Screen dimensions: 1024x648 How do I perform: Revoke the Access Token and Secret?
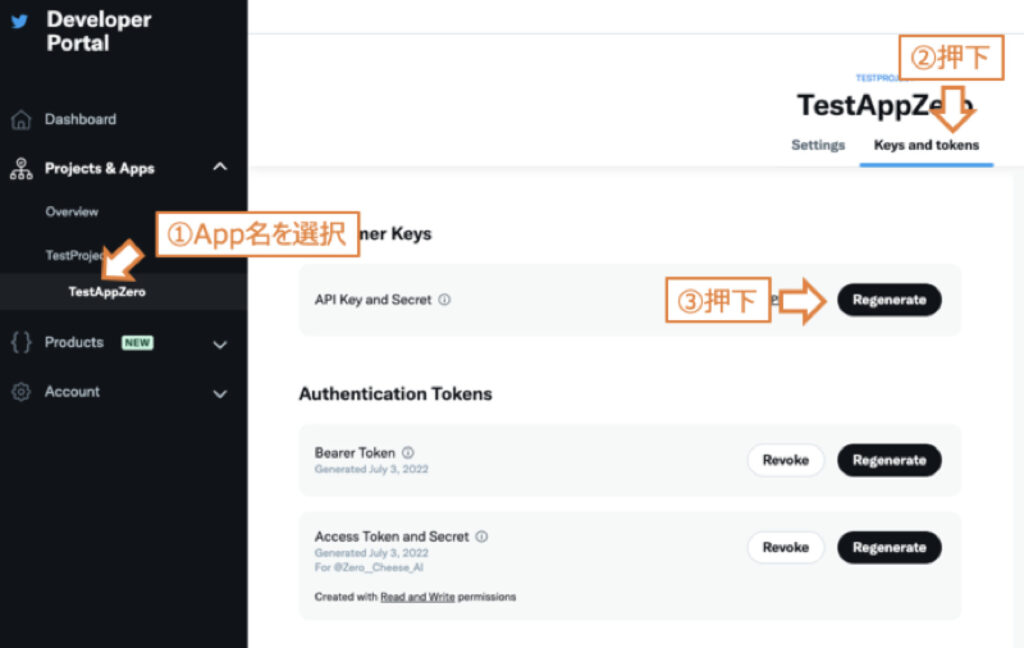point(786,547)
